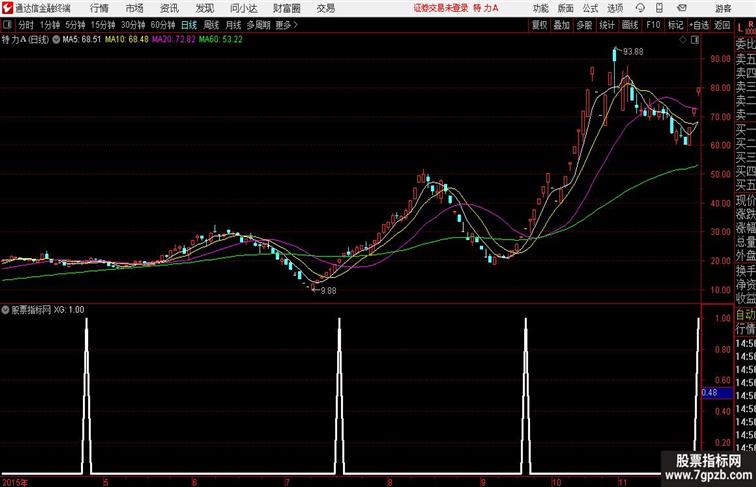The height and width of the screenshot is (487, 756).
Task: Switch to 60分钟 period
Action: [x=163, y=25]
